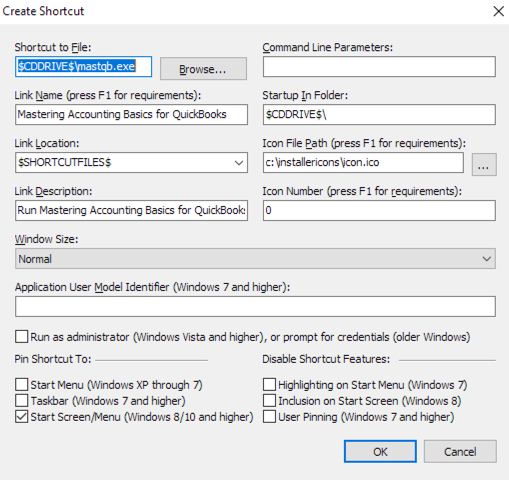Check Start Menu (Windows XP through 7)

(x=22, y=385)
